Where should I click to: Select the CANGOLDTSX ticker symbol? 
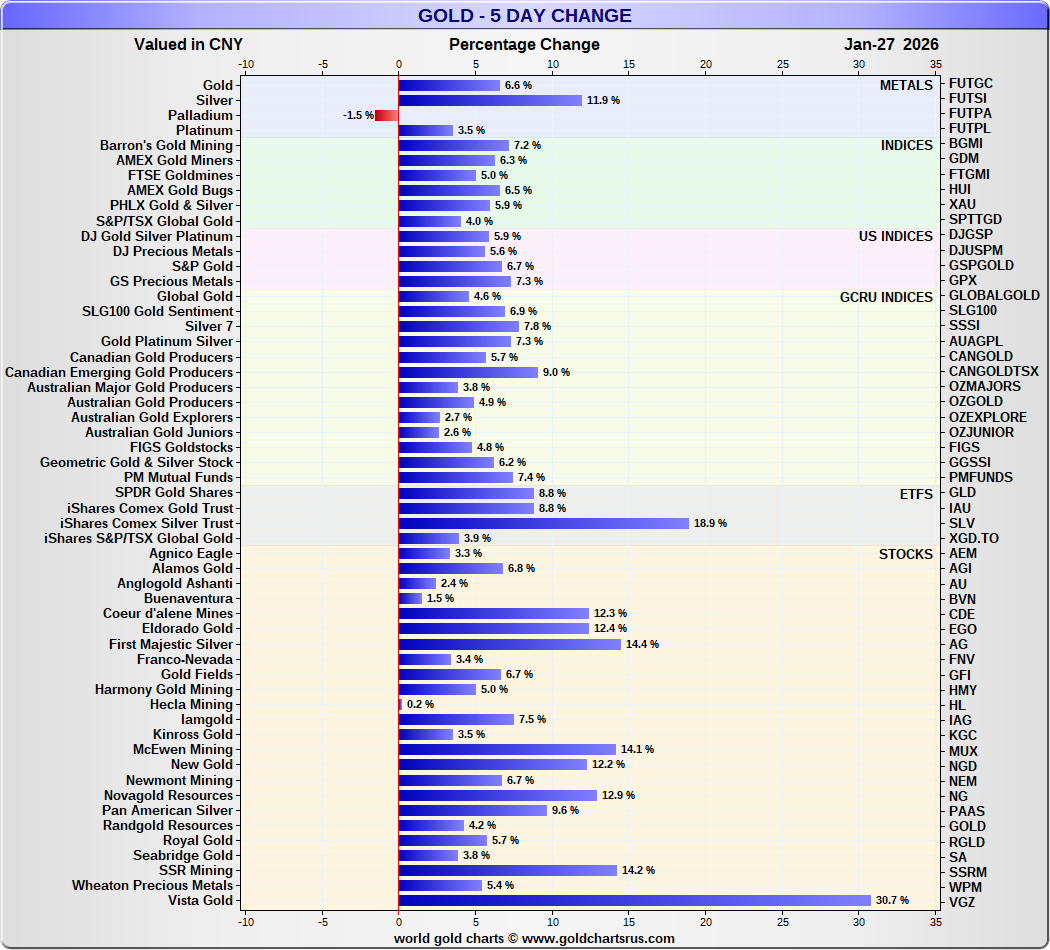tap(993, 372)
